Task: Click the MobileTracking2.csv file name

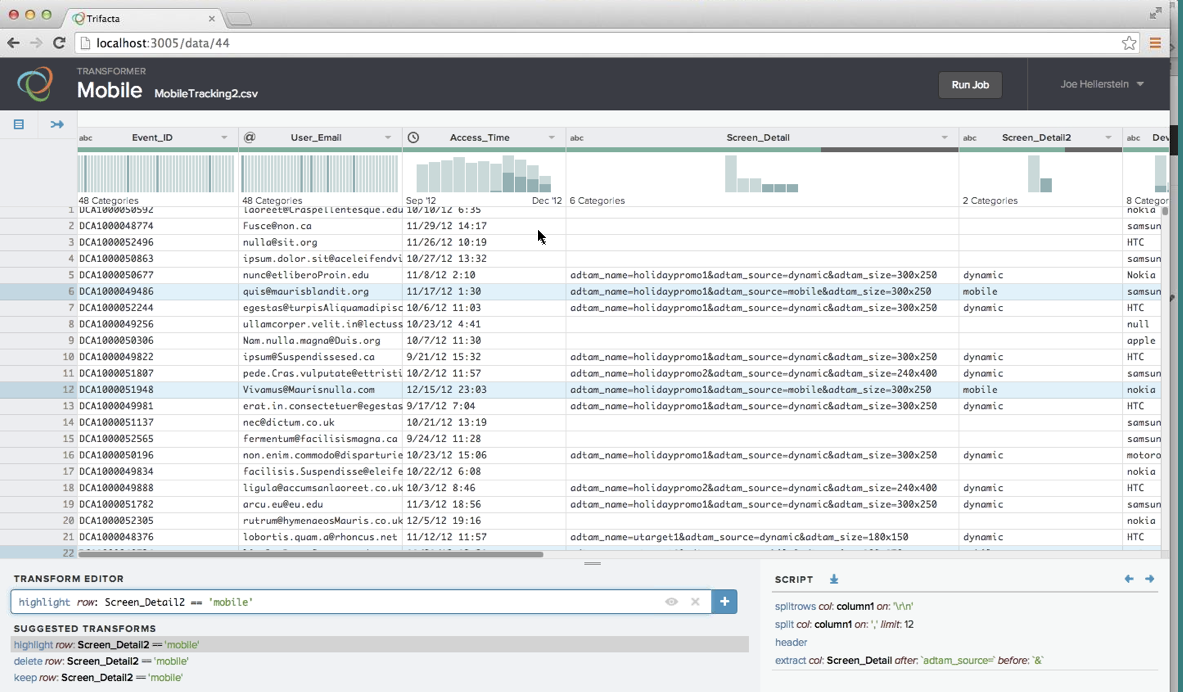Action: tap(206, 94)
